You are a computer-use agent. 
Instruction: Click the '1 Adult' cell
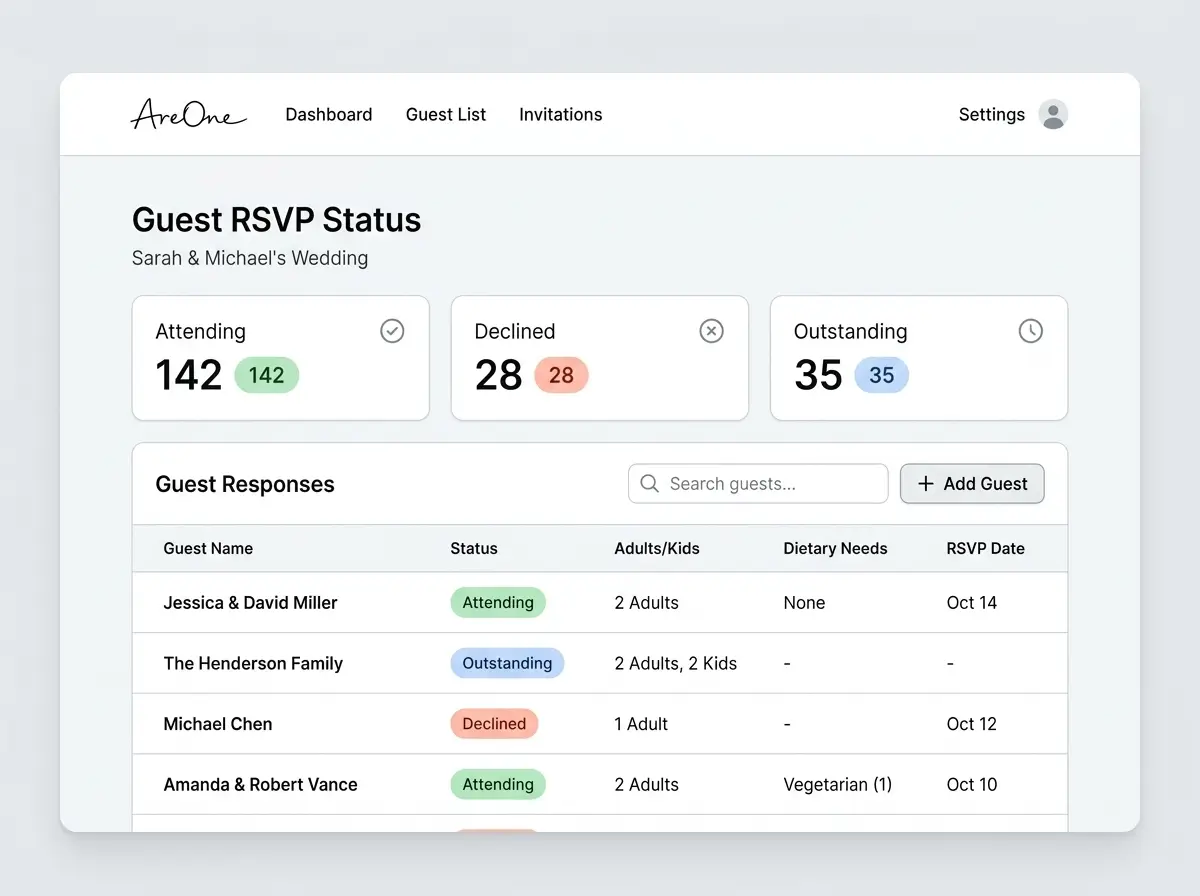pyautogui.click(x=641, y=724)
